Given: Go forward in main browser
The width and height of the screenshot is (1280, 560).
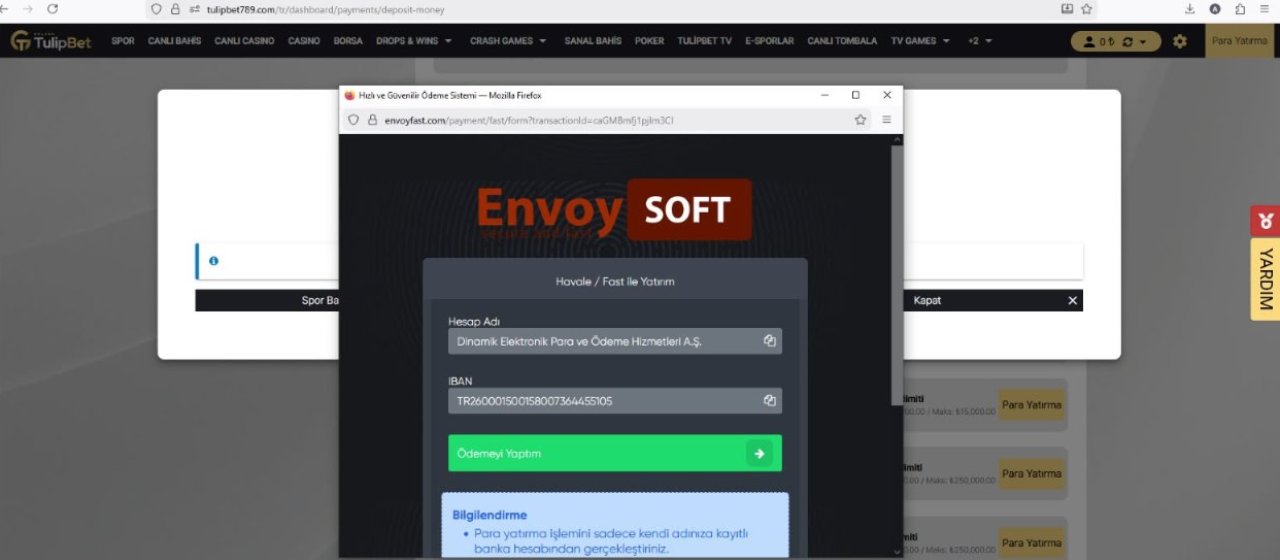Looking at the screenshot, I should point(26,9).
